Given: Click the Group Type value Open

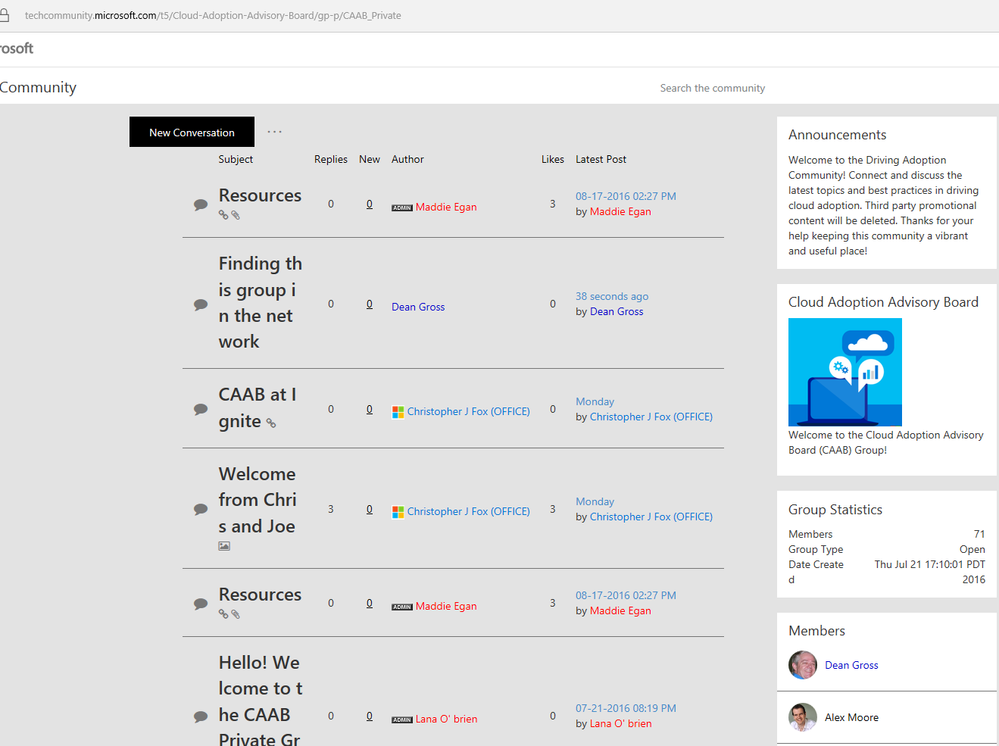Looking at the screenshot, I should (972, 549).
